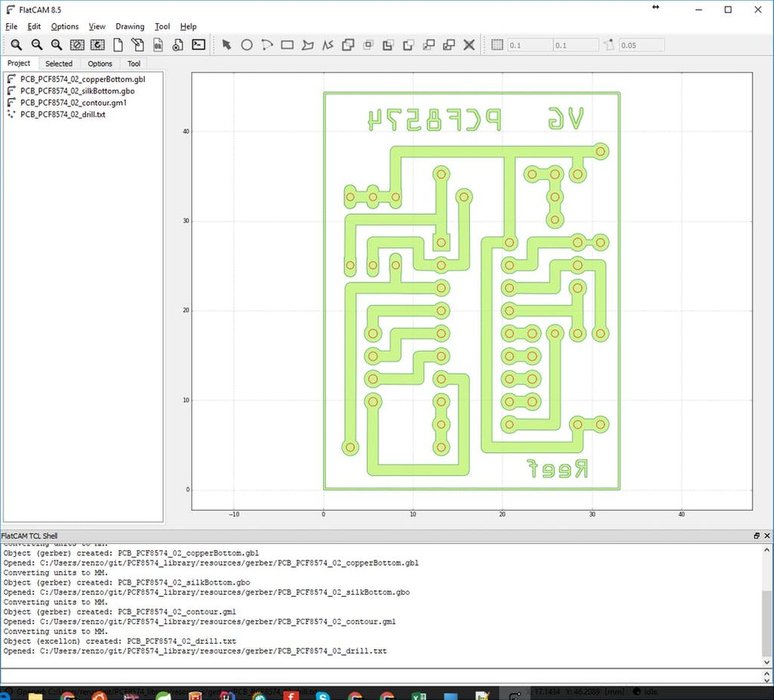This screenshot has height=700, width=774.
Task: Open the View menu
Action: pyautogui.click(x=97, y=26)
